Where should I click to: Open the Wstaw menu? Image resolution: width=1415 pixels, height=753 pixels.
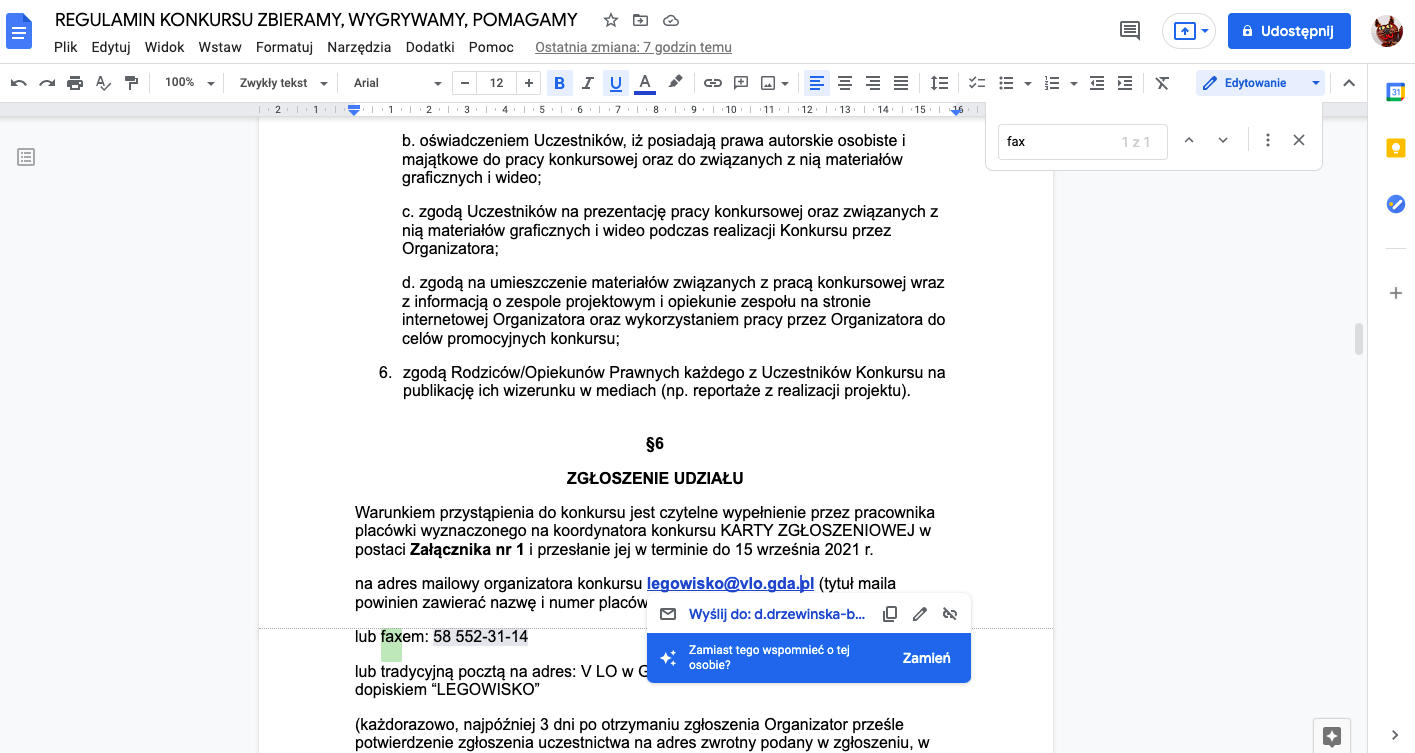(219, 47)
